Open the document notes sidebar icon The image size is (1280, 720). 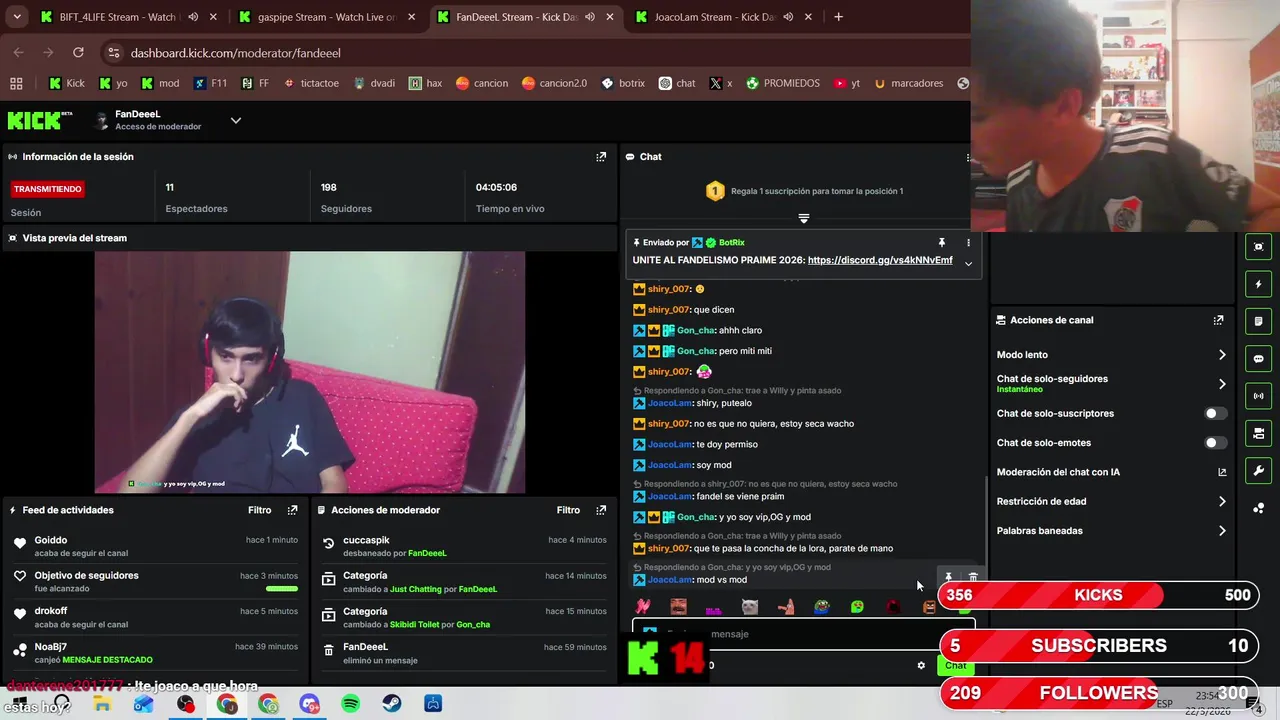coord(1258,321)
